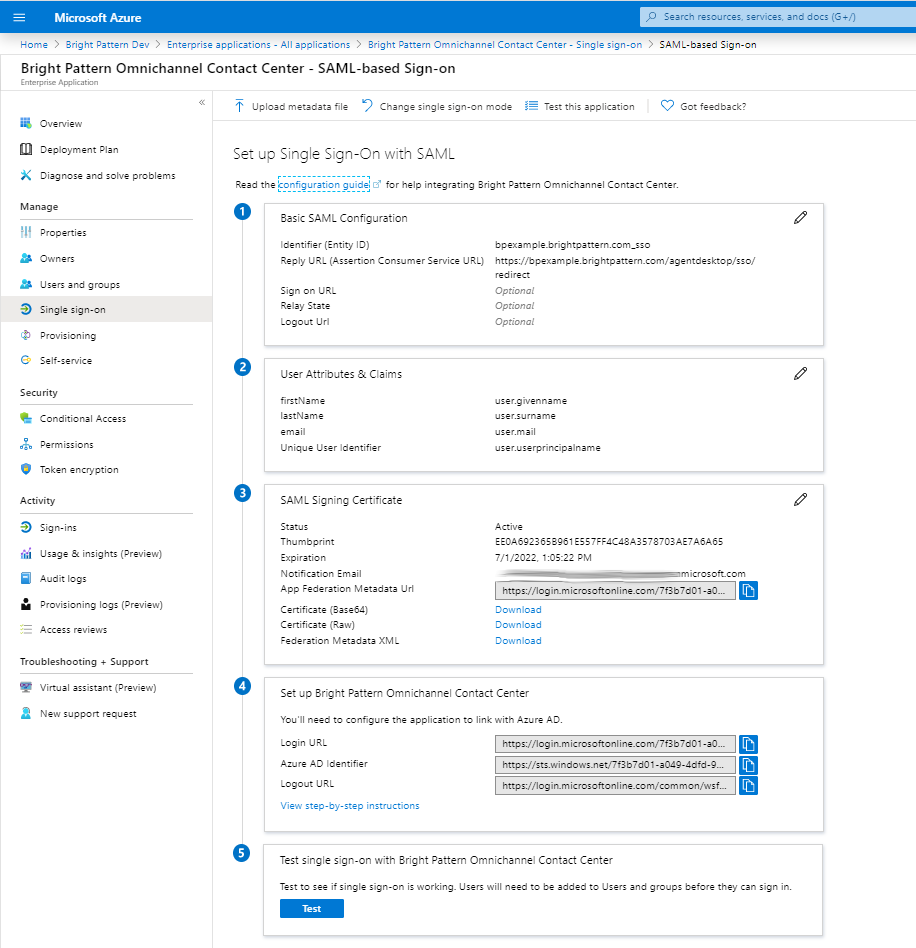Screen dimensions: 916x948
Task: Click the Test this application list icon
Action: pos(531,106)
